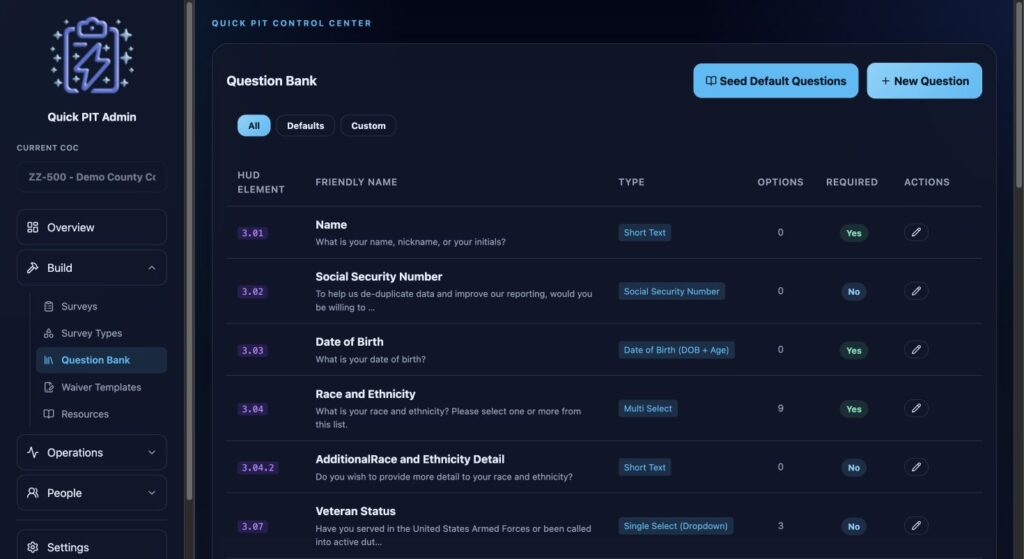Click the Friendly Name column header
1024x559 pixels.
356,182
